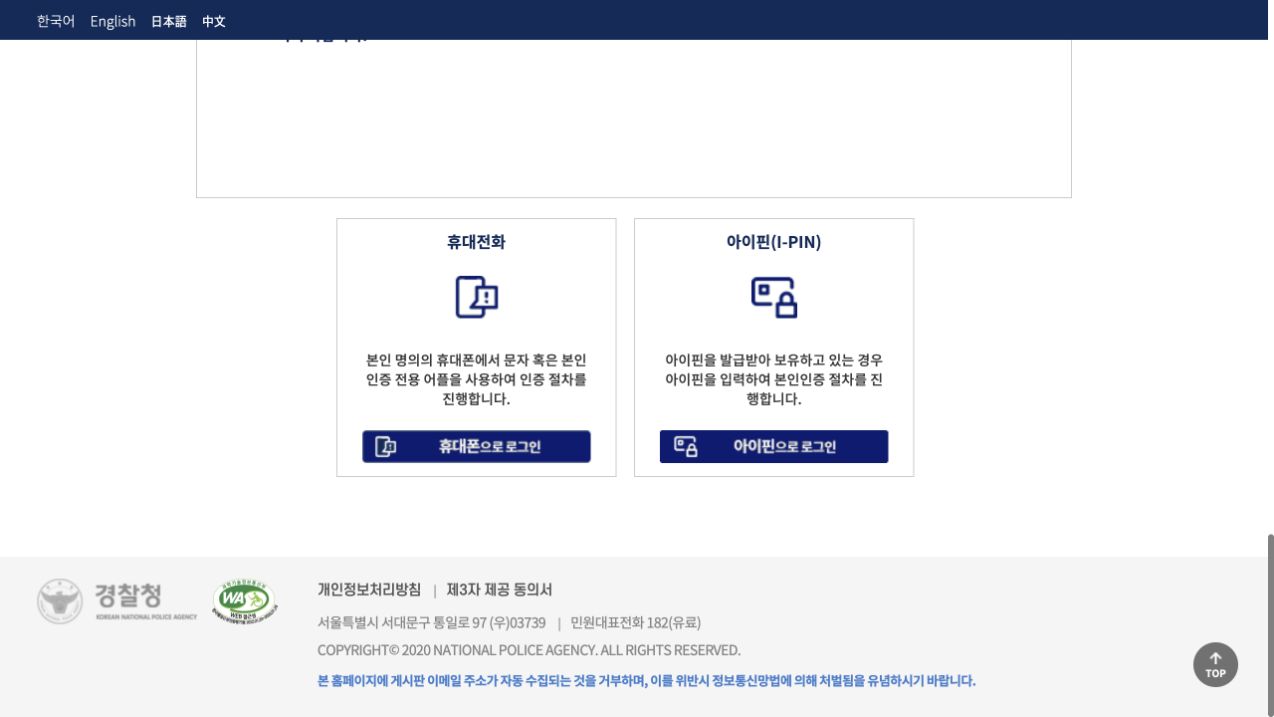
Task: Click the I-PIN authentication description paragraph
Action: coord(774,380)
